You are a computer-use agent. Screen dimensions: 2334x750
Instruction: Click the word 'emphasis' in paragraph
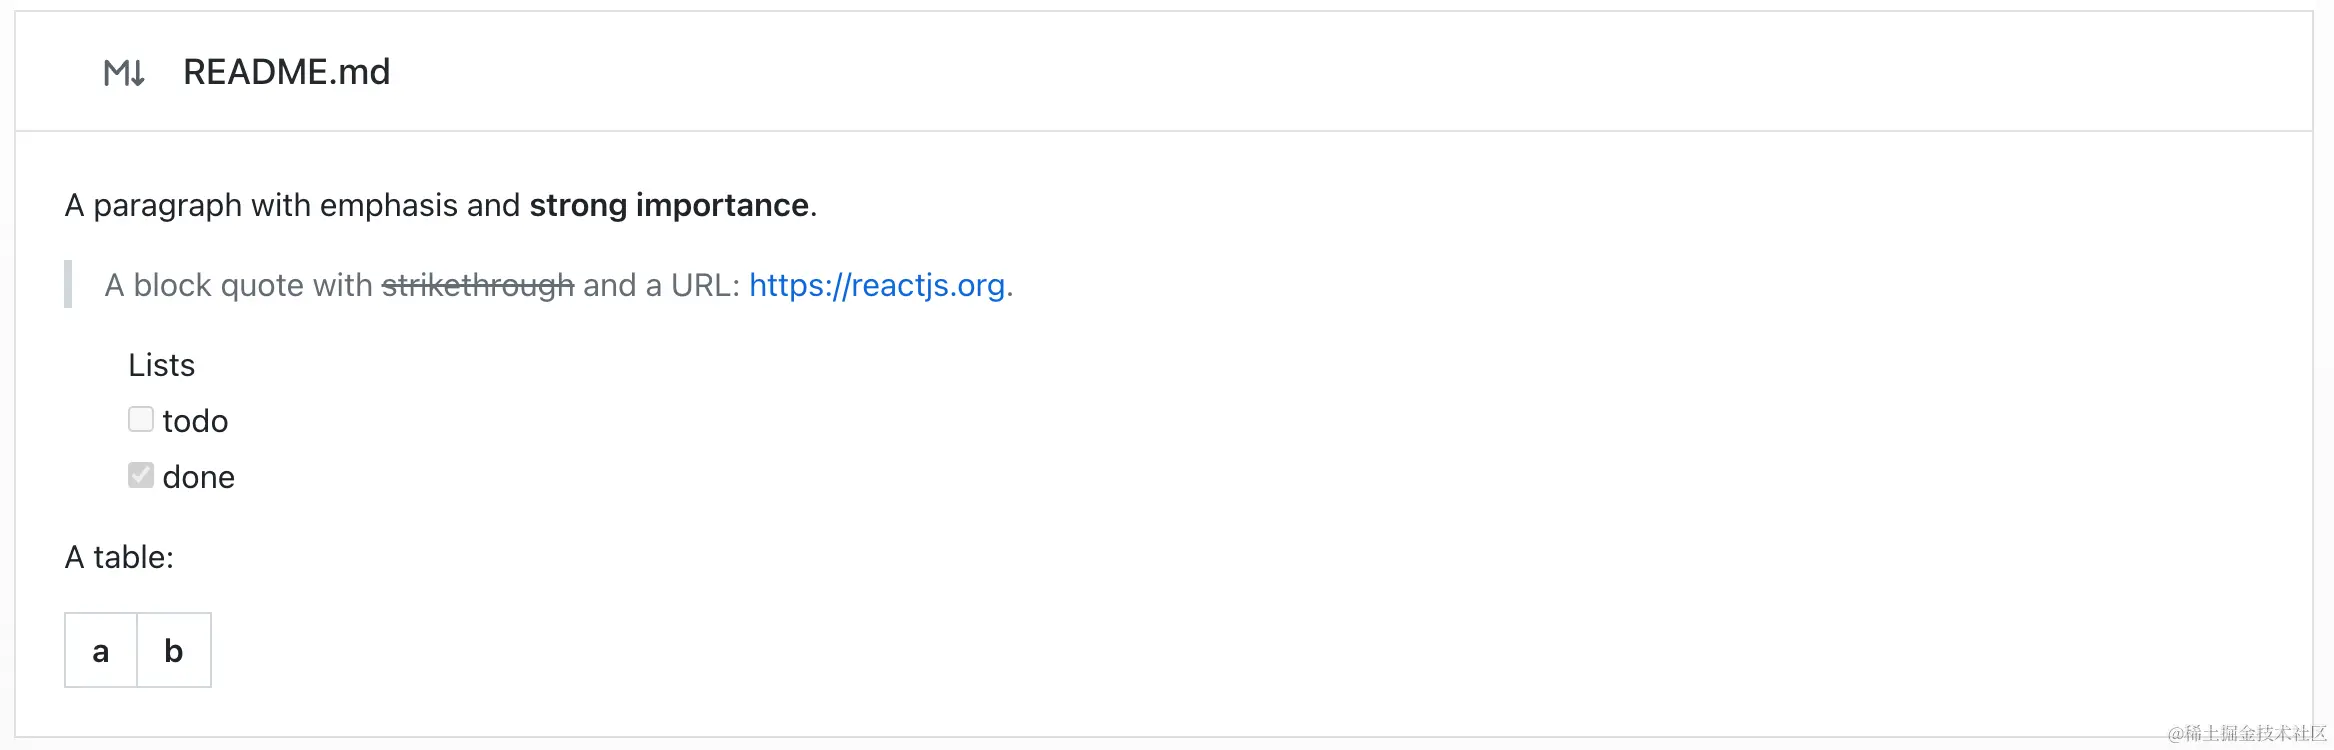click(389, 205)
